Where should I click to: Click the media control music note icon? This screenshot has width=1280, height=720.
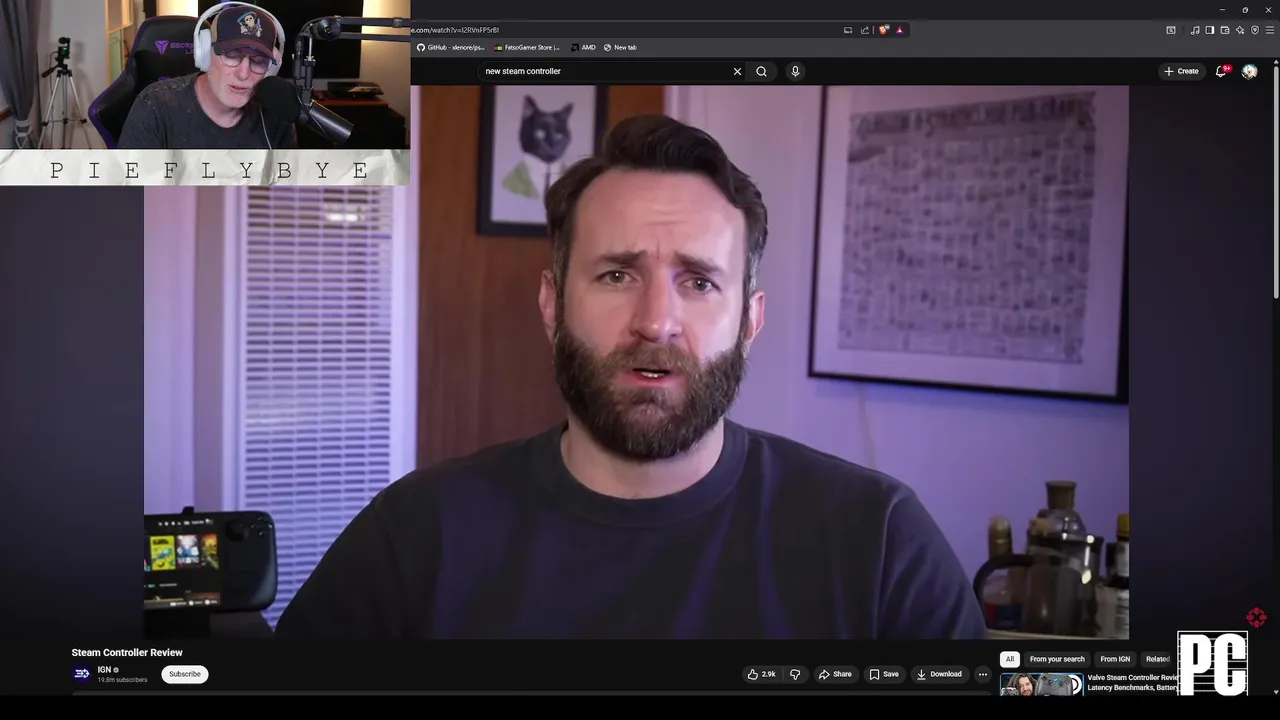point(1195,30)
